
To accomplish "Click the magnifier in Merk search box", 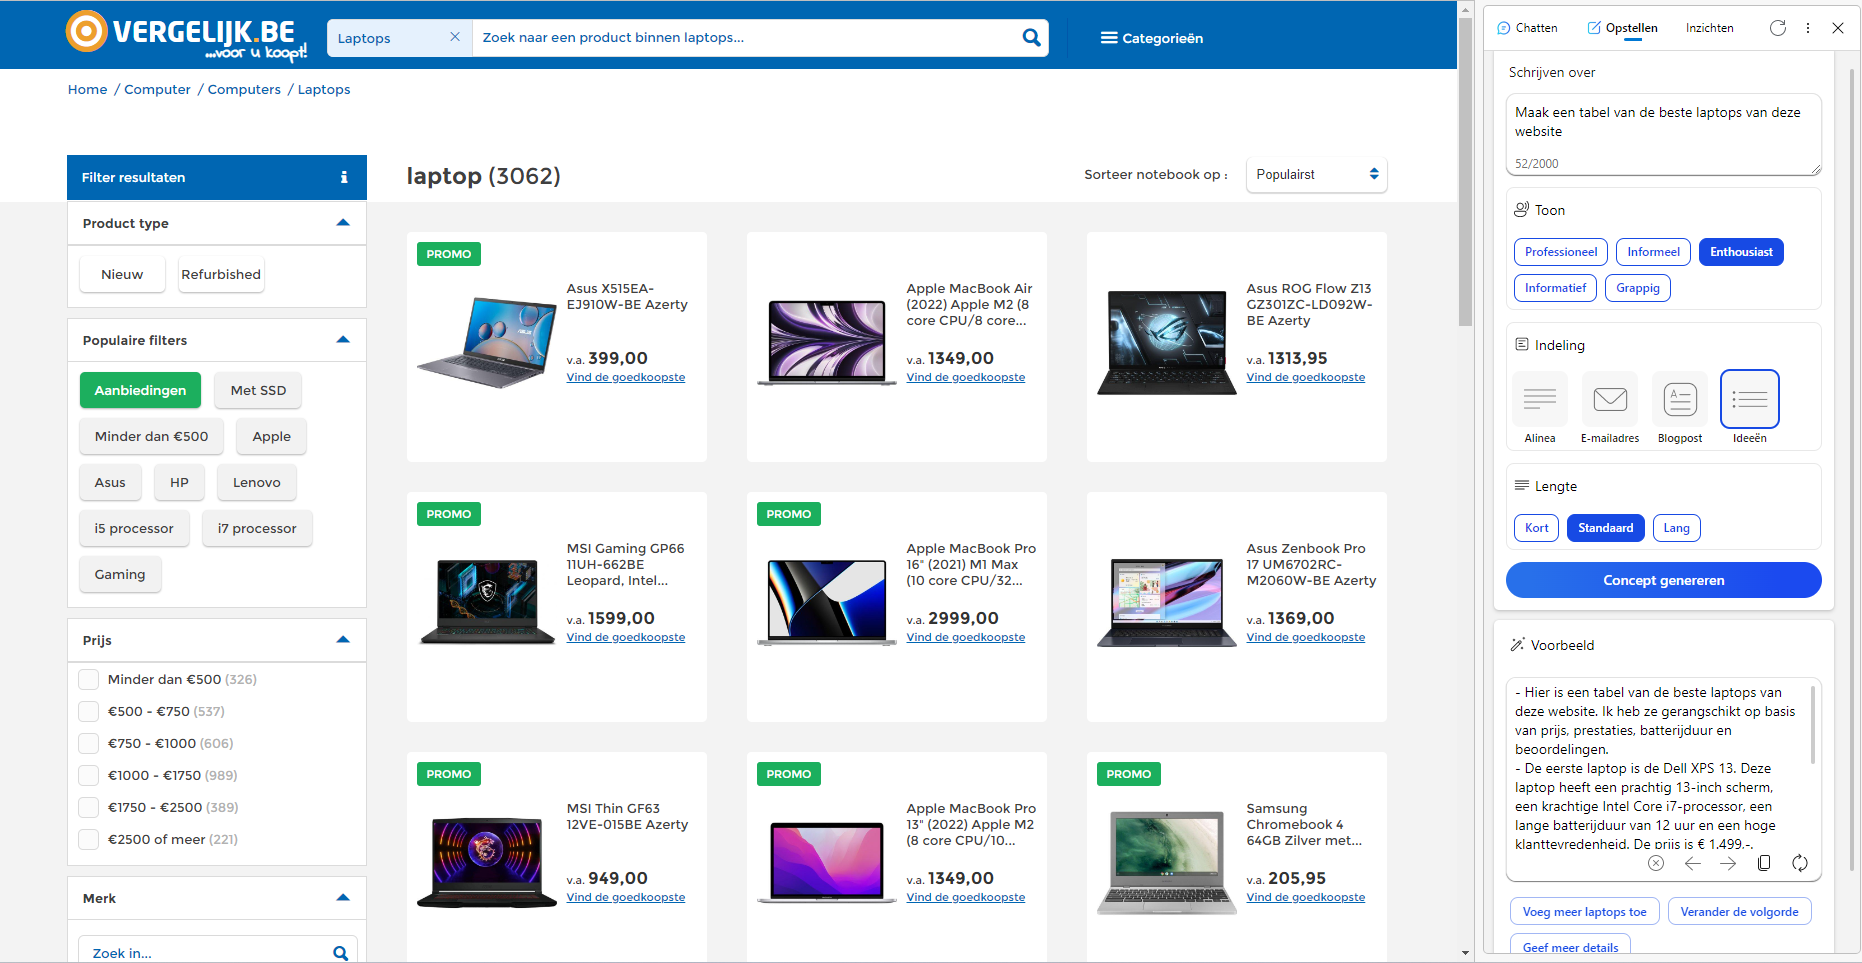I will click(340, 953).
